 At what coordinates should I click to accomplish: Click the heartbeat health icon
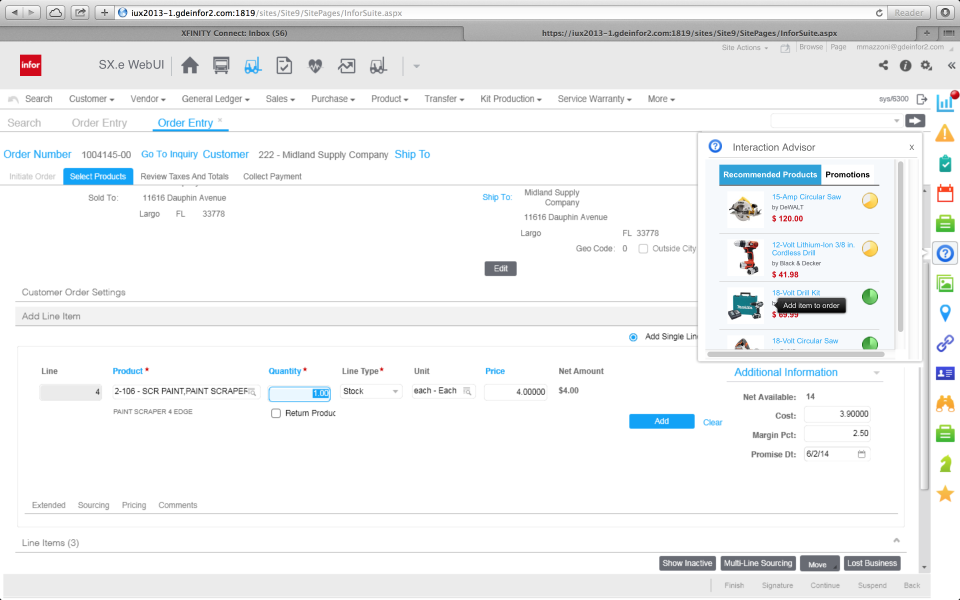[x=315, y=66]
